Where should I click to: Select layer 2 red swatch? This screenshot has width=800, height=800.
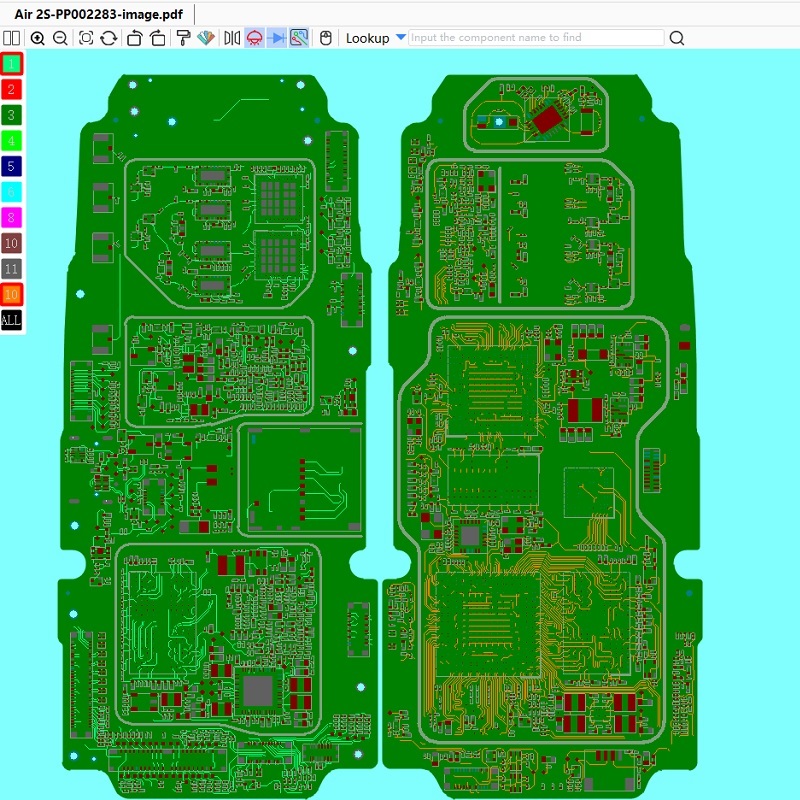click(x=11, y=89)
